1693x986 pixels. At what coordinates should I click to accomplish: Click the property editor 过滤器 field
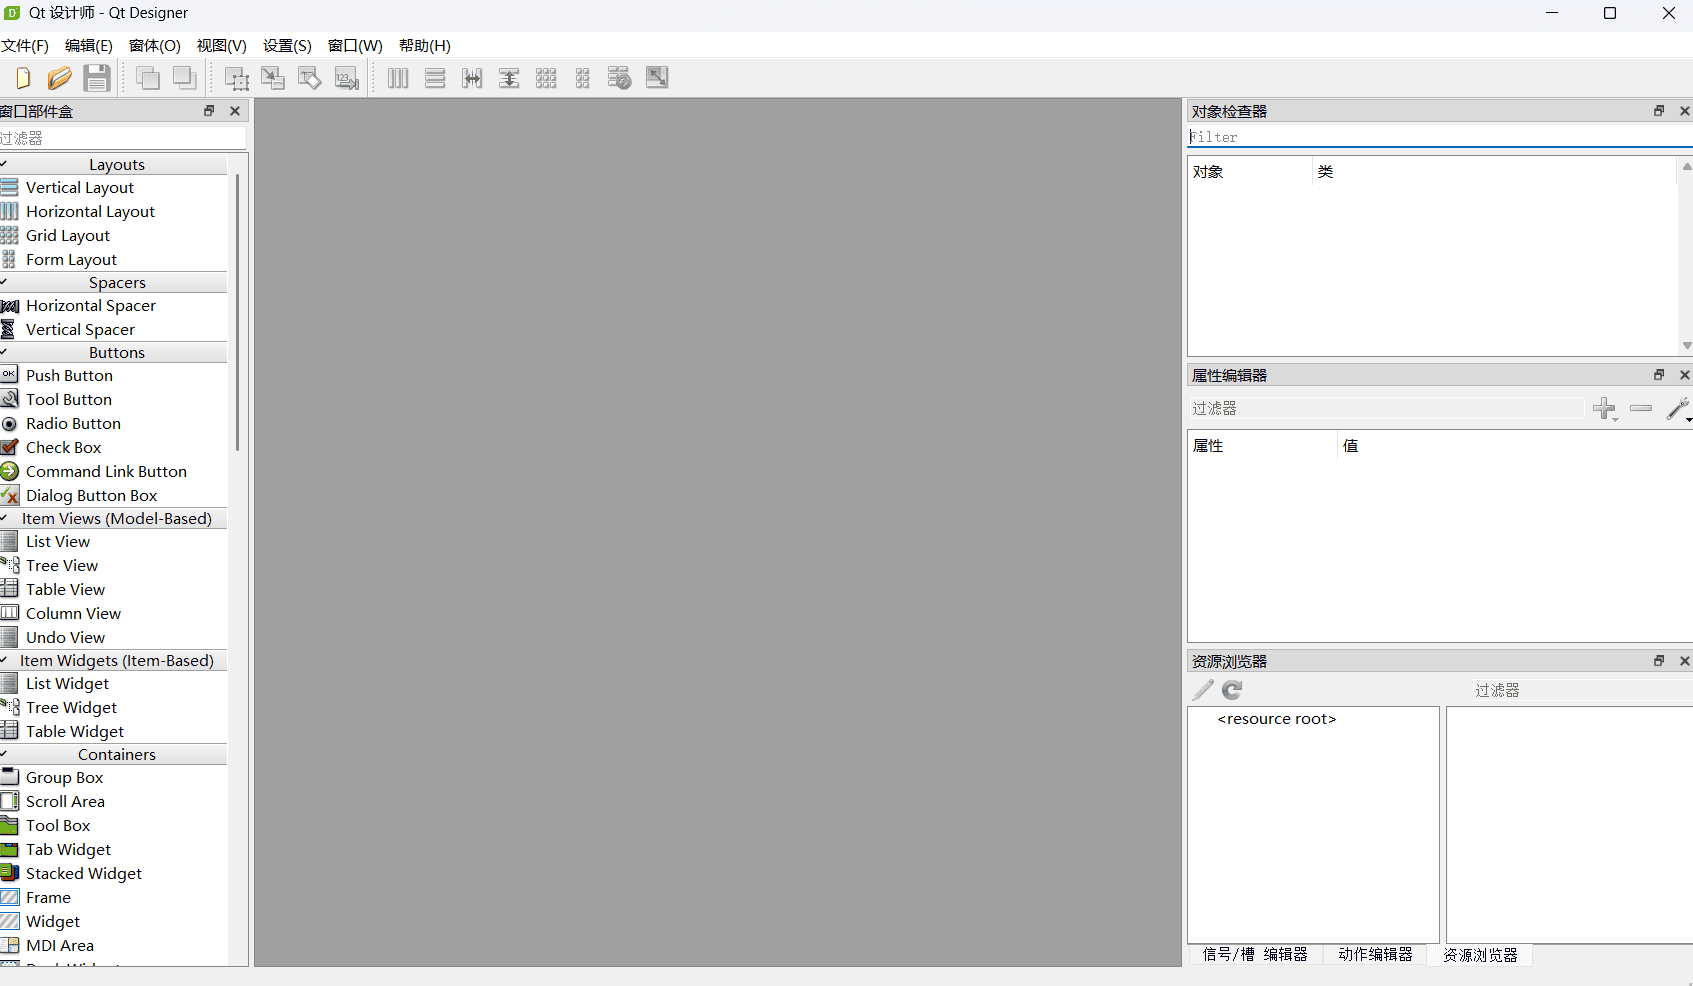(x=1386, y=408)
